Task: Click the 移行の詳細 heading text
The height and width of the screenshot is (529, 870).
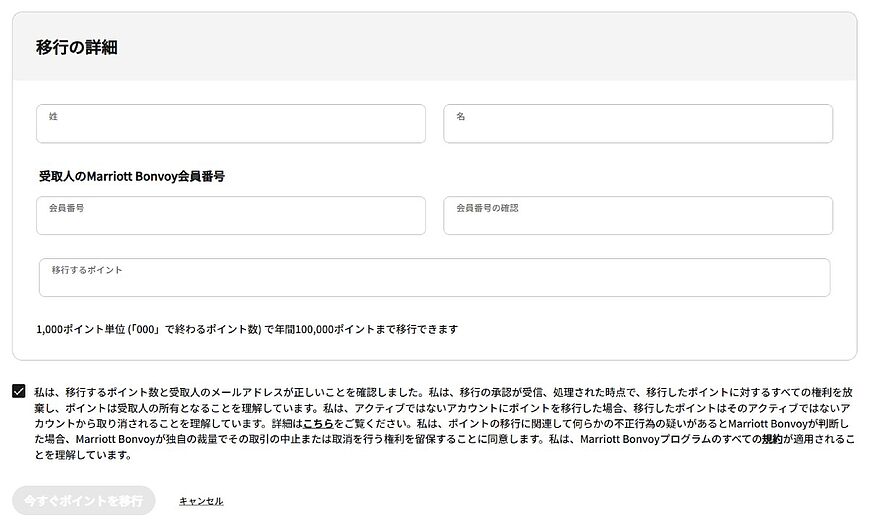Action: tap(77, 47)
